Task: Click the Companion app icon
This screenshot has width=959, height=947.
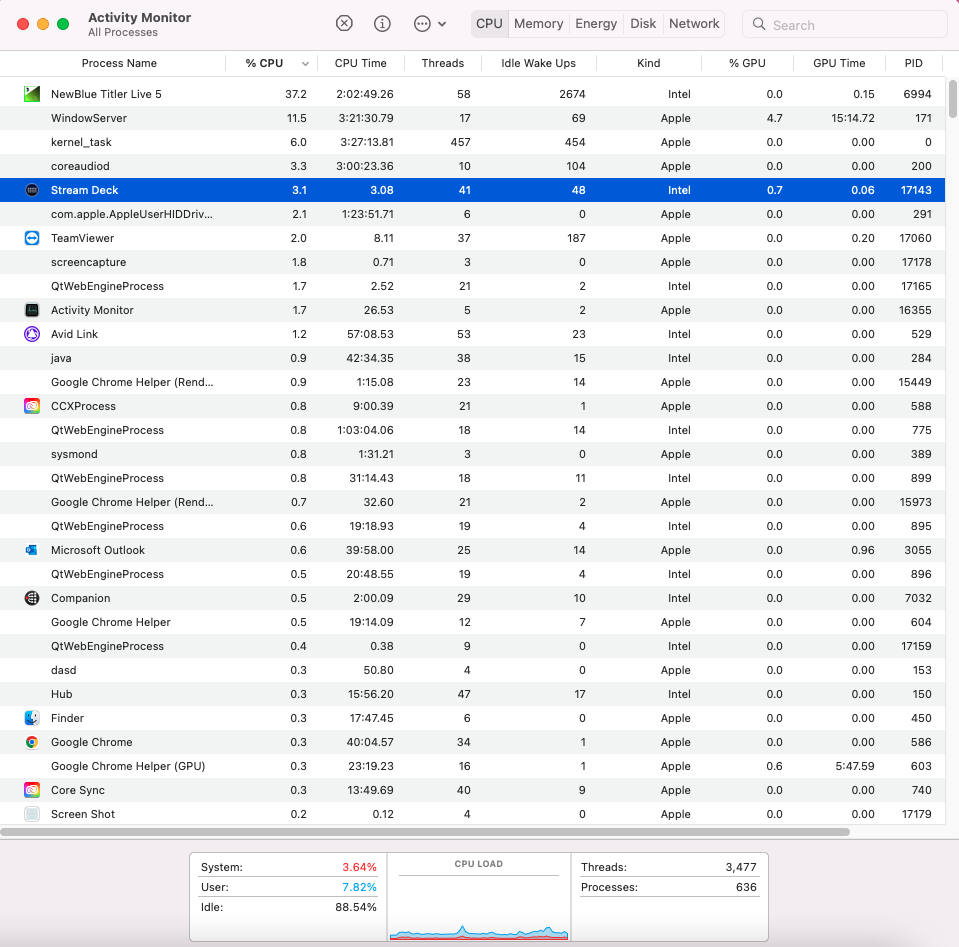Action: coord(30,598)
